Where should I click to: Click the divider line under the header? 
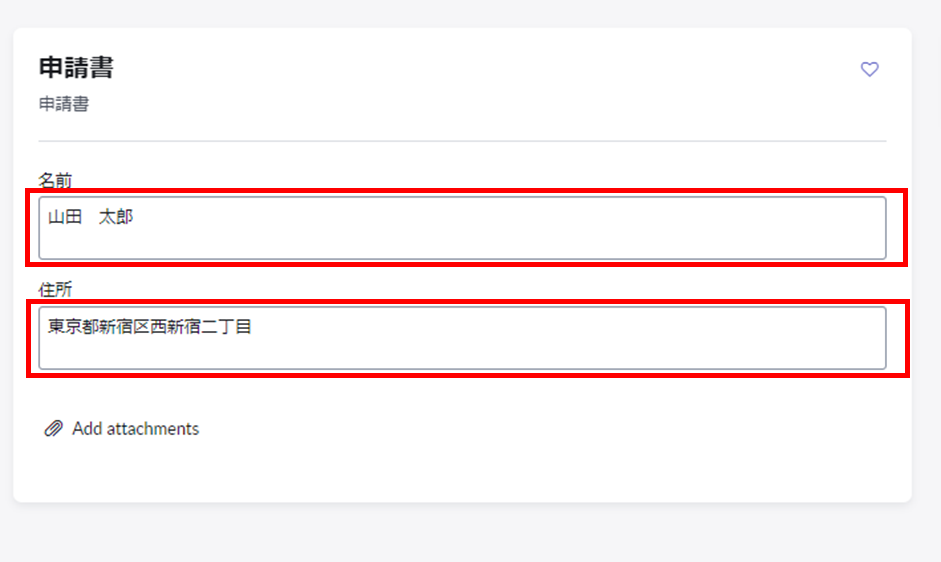tap(462, 141)
